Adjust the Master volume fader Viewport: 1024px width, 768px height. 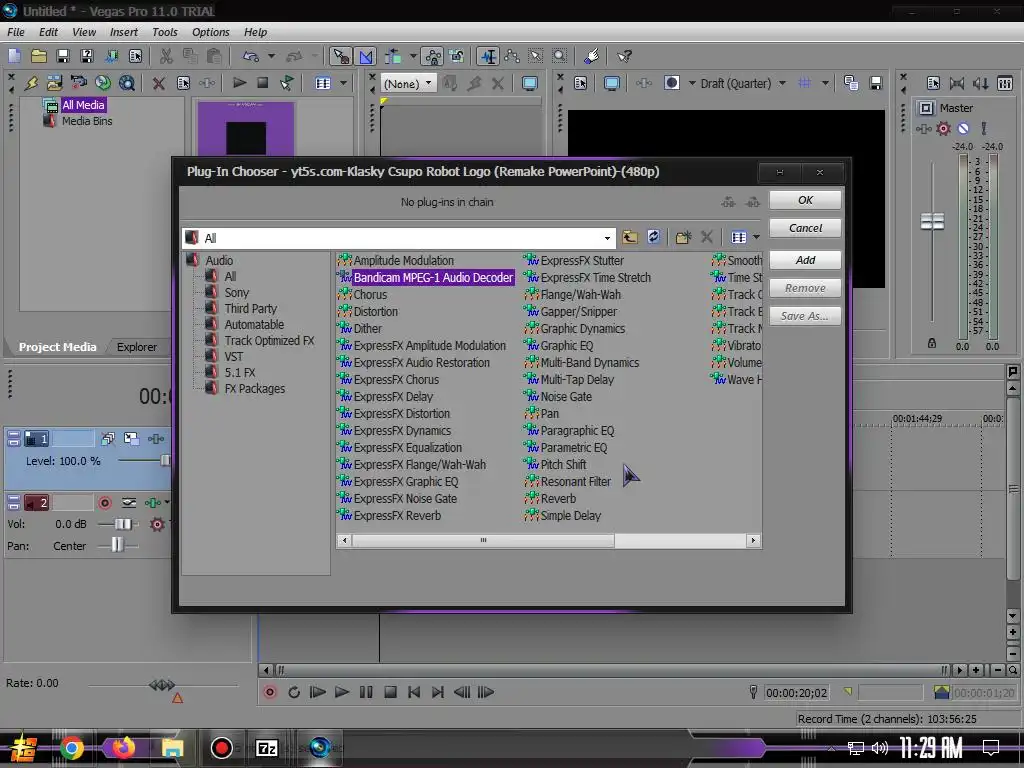[x=932, y=221]
